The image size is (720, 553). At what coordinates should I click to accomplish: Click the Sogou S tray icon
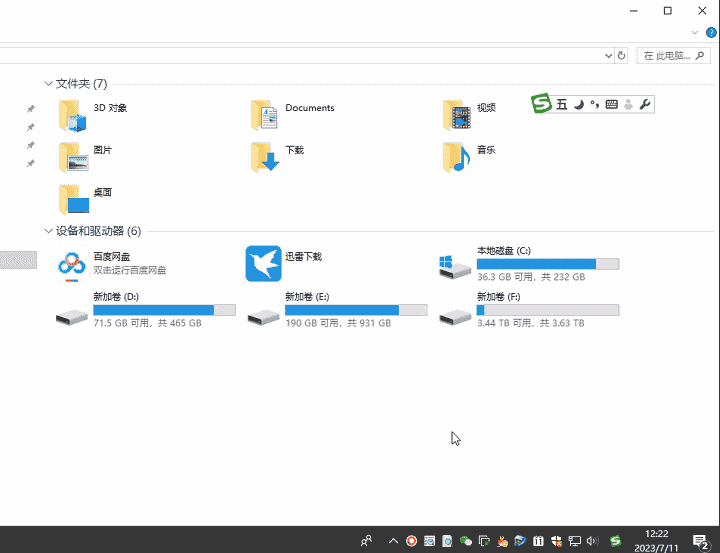pyautogui.click(x=615, y=541)
